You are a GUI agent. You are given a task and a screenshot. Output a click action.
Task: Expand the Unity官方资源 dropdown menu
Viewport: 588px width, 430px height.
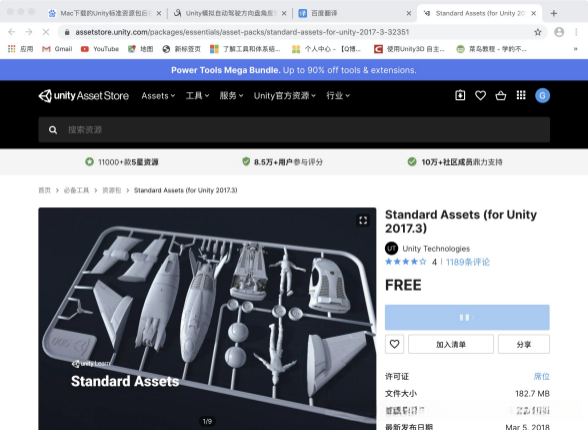(x=285, y=96)
